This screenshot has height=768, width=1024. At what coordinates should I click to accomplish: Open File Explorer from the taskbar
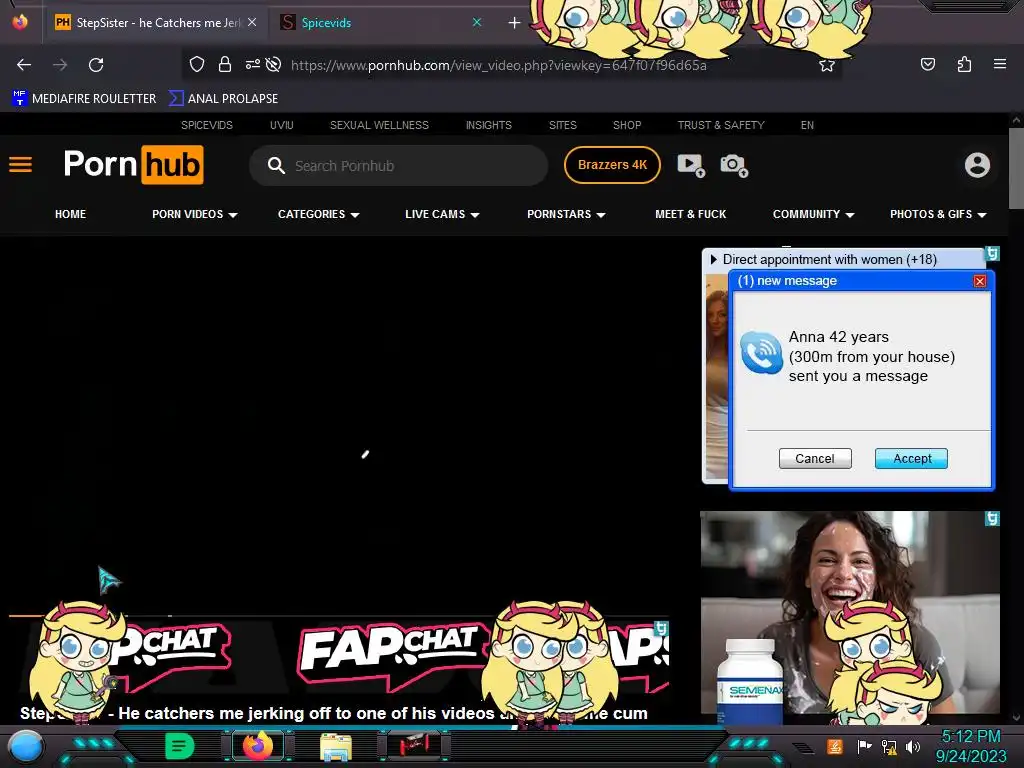click(336, 746)
